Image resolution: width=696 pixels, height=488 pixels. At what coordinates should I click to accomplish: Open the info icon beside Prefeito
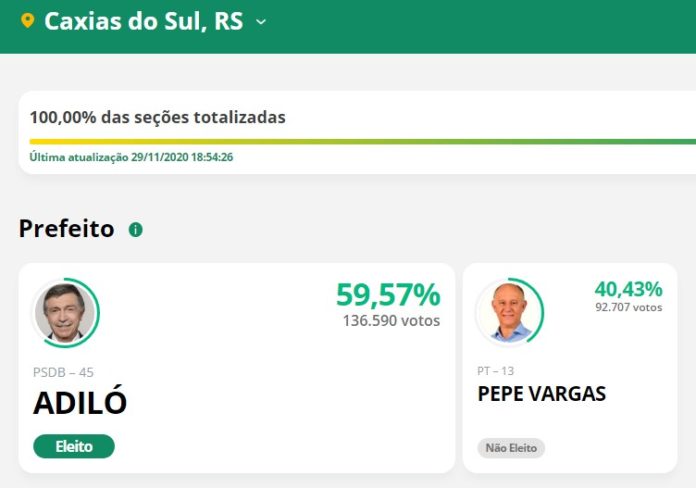coord(135,230)
